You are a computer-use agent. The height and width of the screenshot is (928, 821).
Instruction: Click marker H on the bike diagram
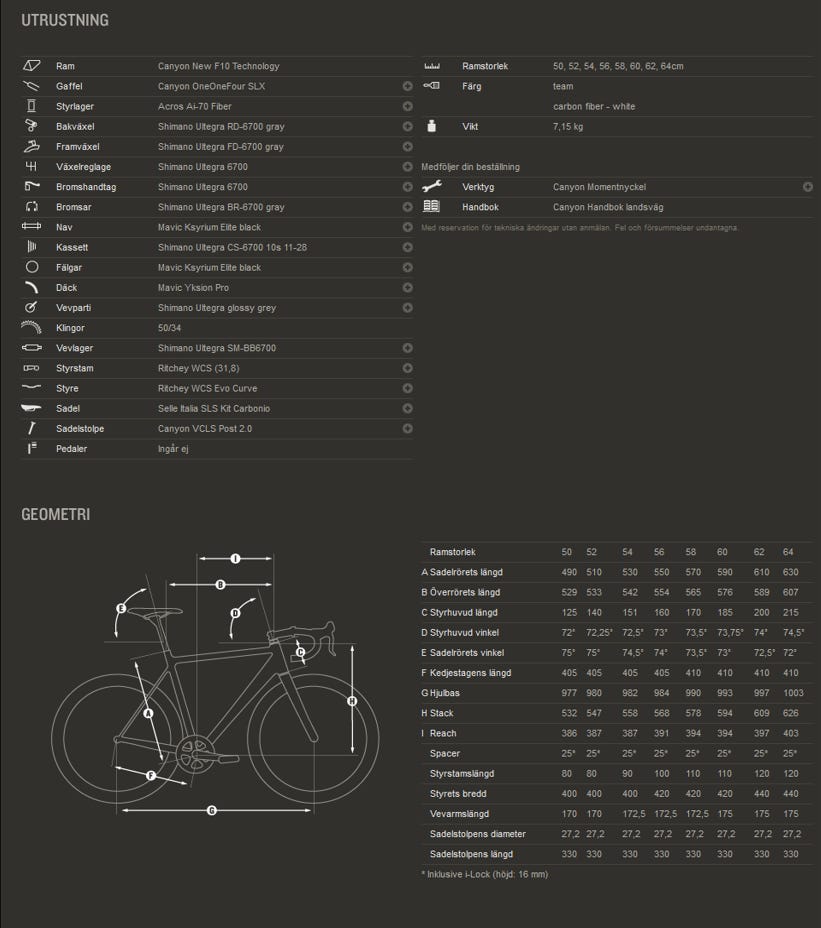pos(352,701)
